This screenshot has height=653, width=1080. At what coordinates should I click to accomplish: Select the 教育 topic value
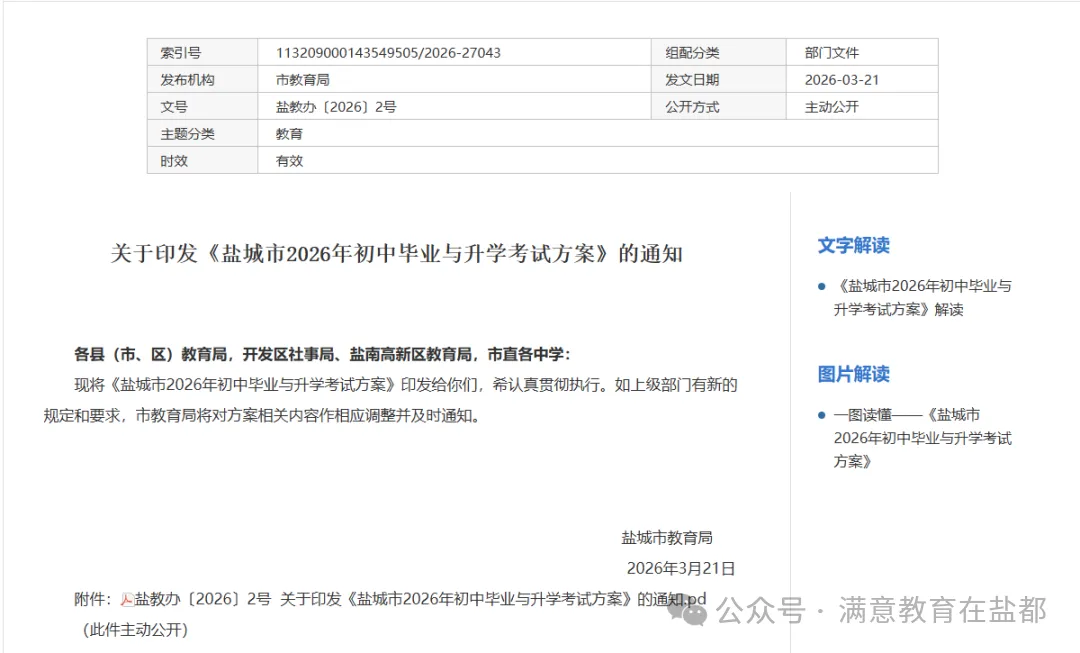[x=289, y=134]
